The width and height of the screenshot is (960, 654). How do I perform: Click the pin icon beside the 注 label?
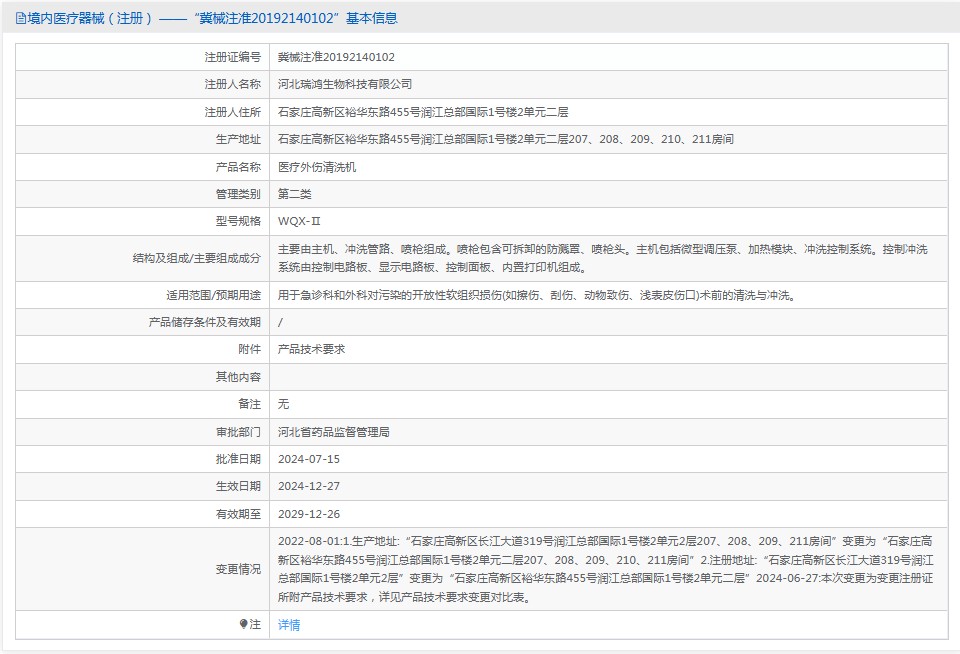pos(243,624)
